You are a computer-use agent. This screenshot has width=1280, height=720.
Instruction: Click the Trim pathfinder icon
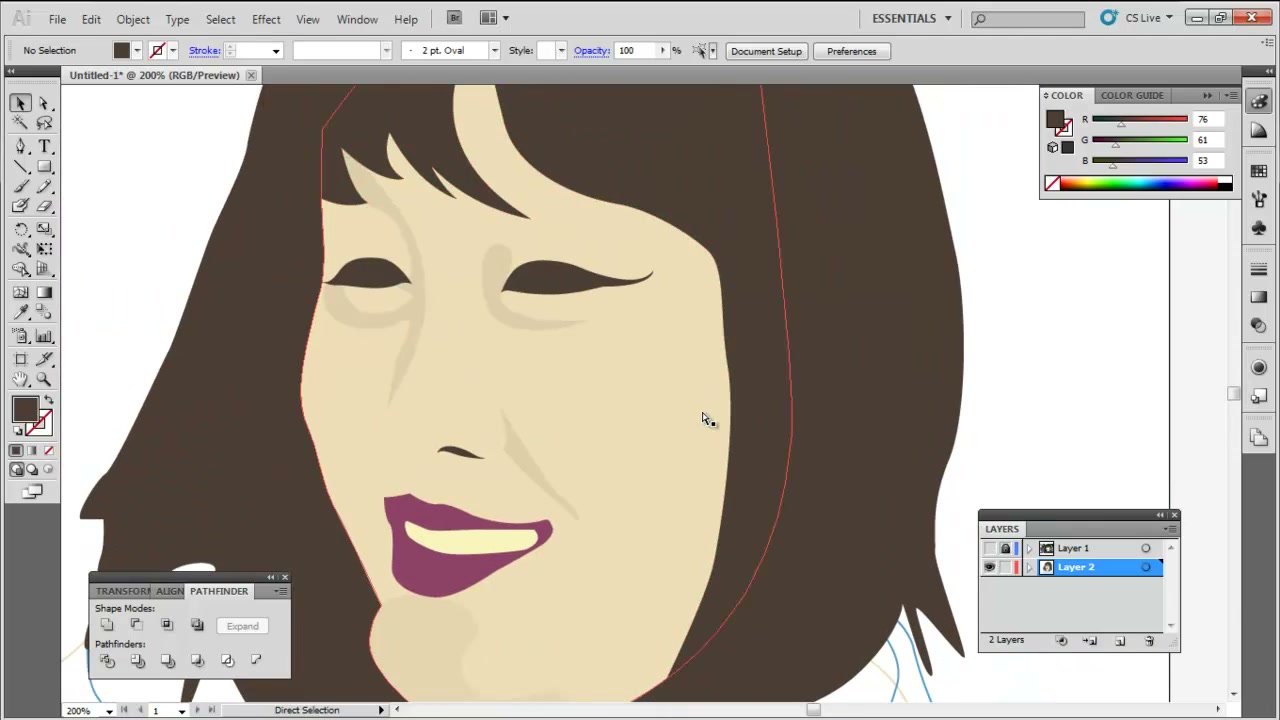(137, 660)
